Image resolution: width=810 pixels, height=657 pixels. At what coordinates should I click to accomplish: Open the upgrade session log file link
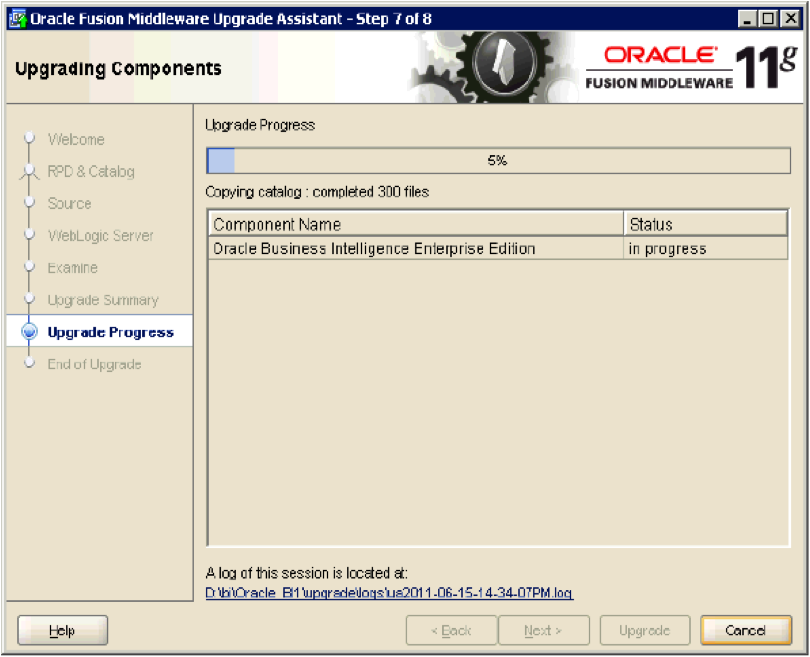pyautogui.click(x=389, y=592)
